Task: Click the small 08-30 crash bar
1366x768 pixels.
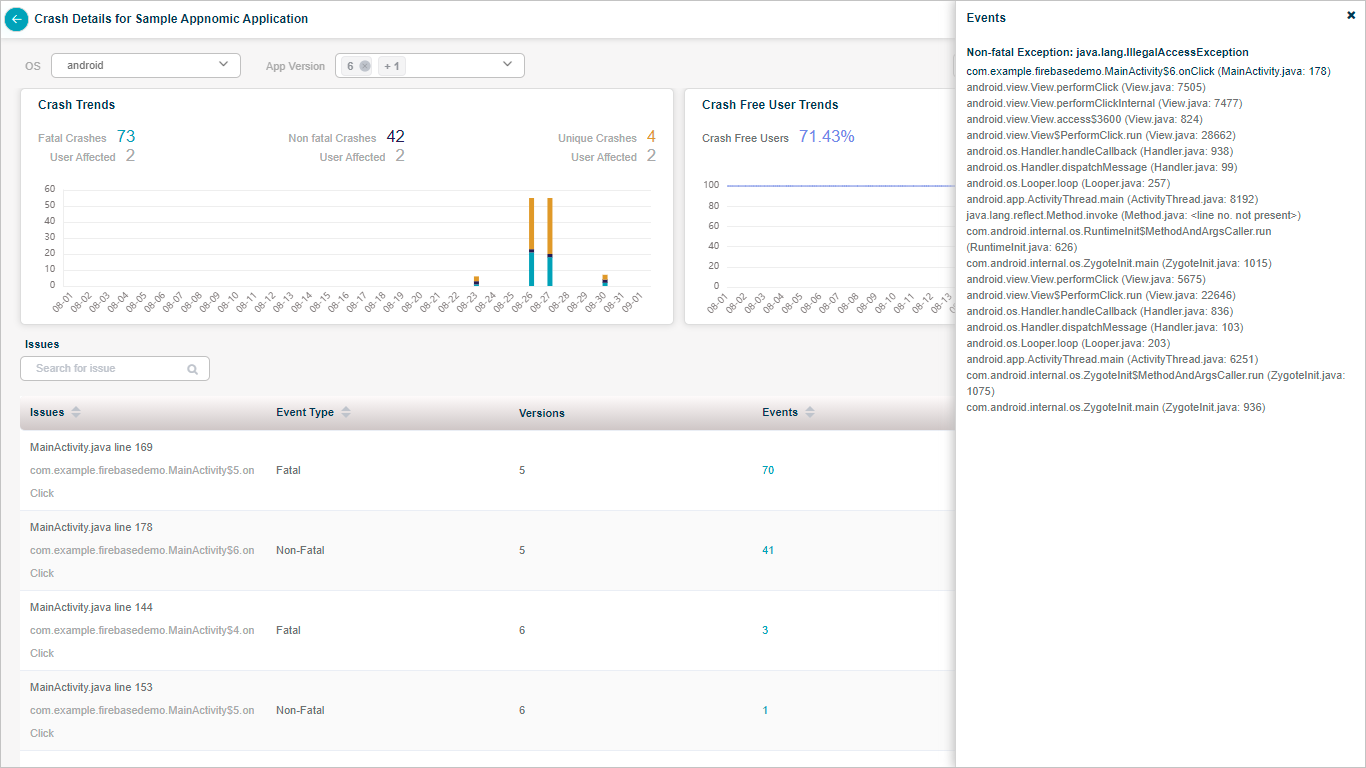Action: (605, 280)
